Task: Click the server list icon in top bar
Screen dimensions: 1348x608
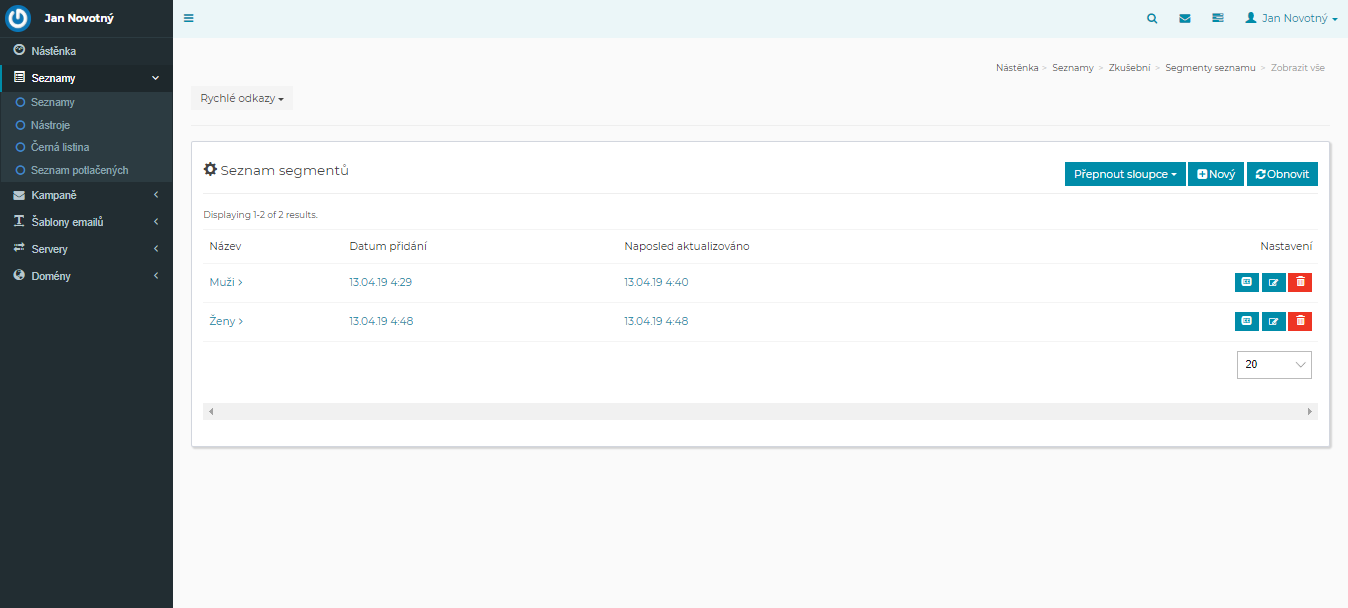Action: point(1217,18)
